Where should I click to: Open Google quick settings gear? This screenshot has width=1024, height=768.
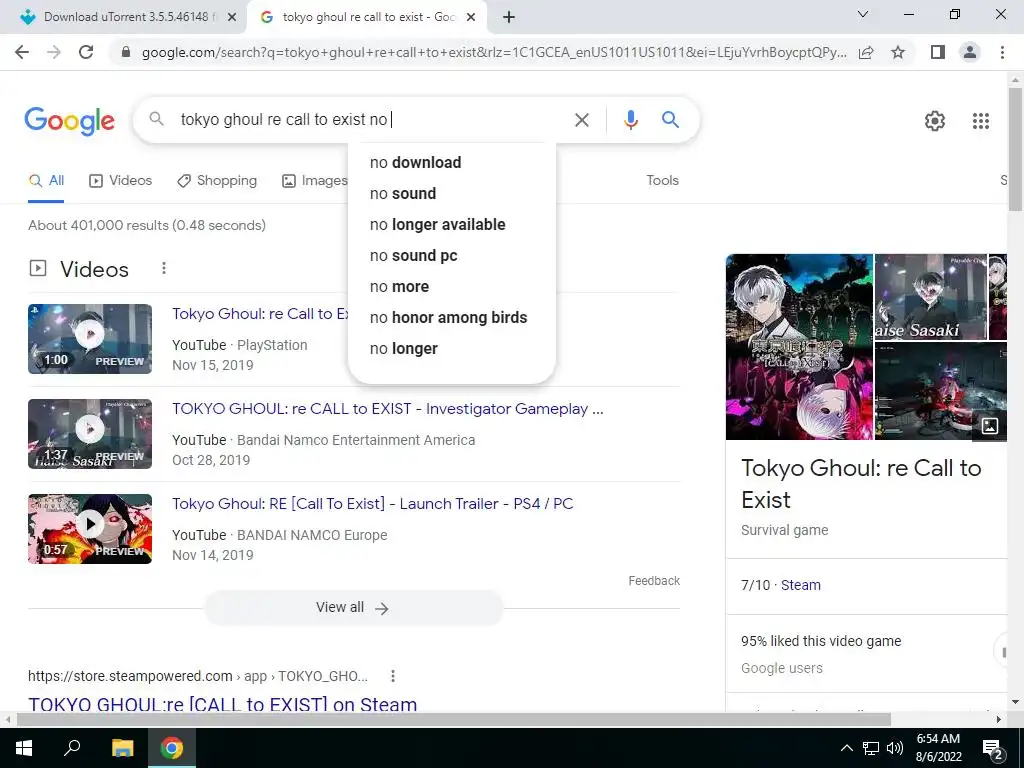pos(935,121)
